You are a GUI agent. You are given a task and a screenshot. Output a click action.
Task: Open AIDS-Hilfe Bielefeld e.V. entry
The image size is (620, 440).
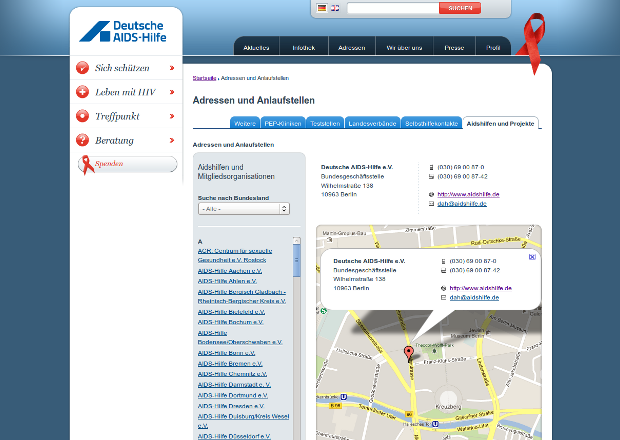tap(231, 312)
